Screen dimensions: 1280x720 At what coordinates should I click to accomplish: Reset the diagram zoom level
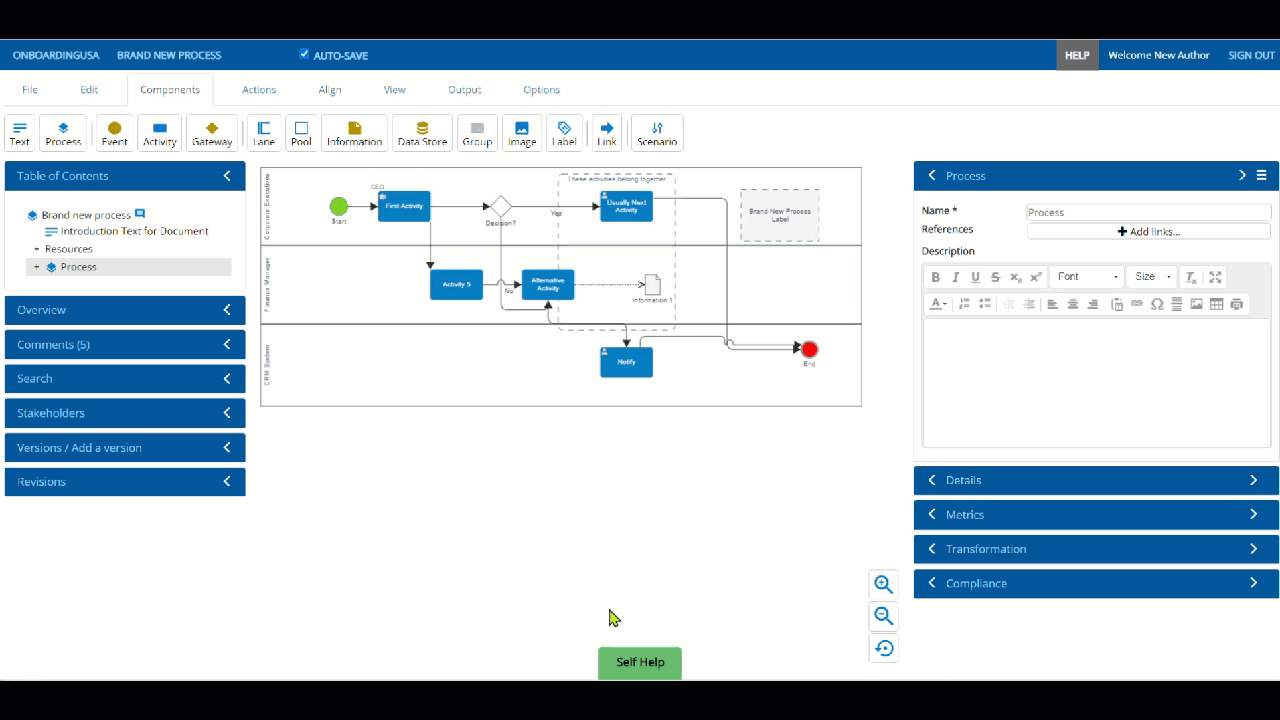(x=883, y=648)
